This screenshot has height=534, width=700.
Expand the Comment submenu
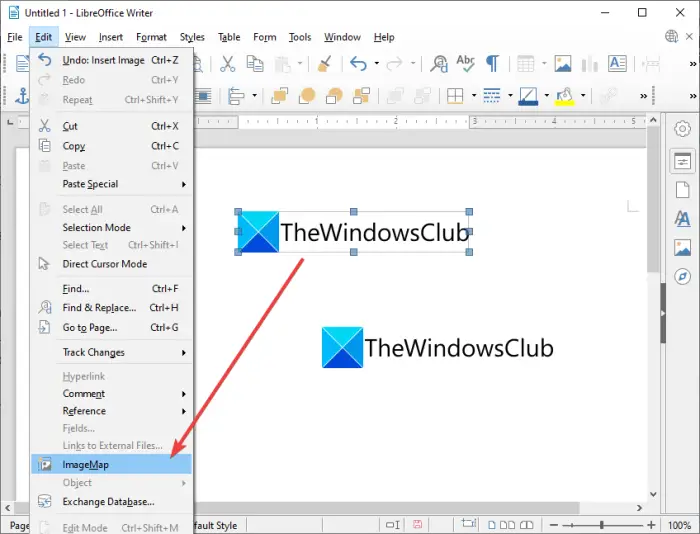click(112, 393)
